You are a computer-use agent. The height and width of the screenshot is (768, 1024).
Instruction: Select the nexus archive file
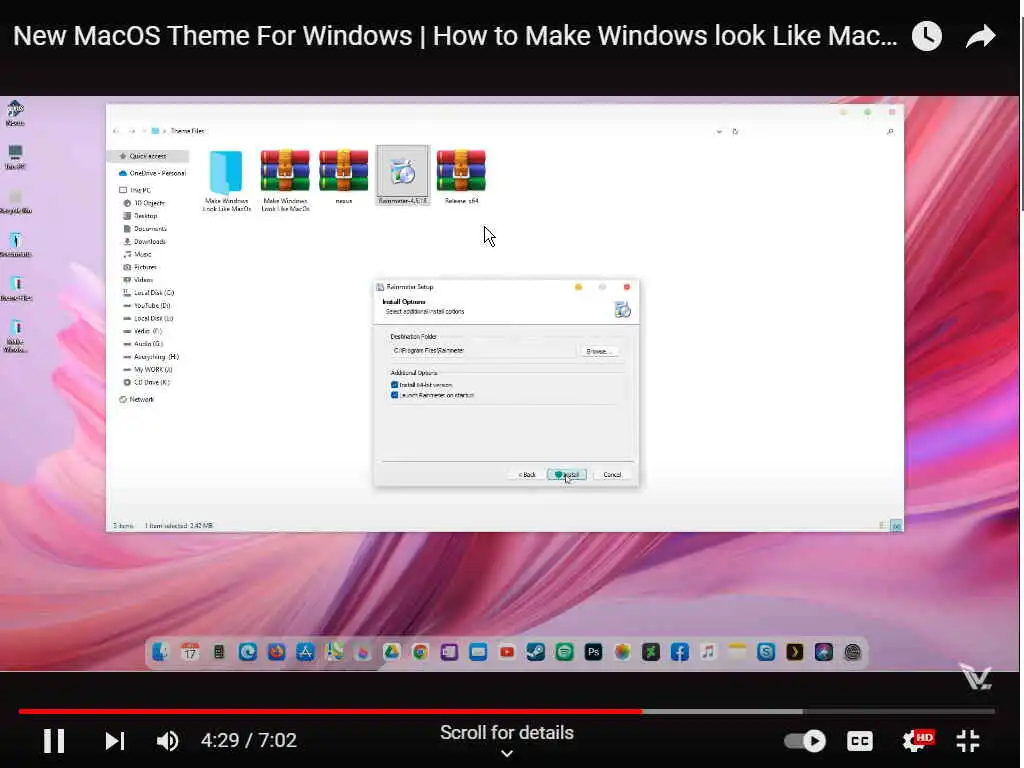click(x=344, y=176)
